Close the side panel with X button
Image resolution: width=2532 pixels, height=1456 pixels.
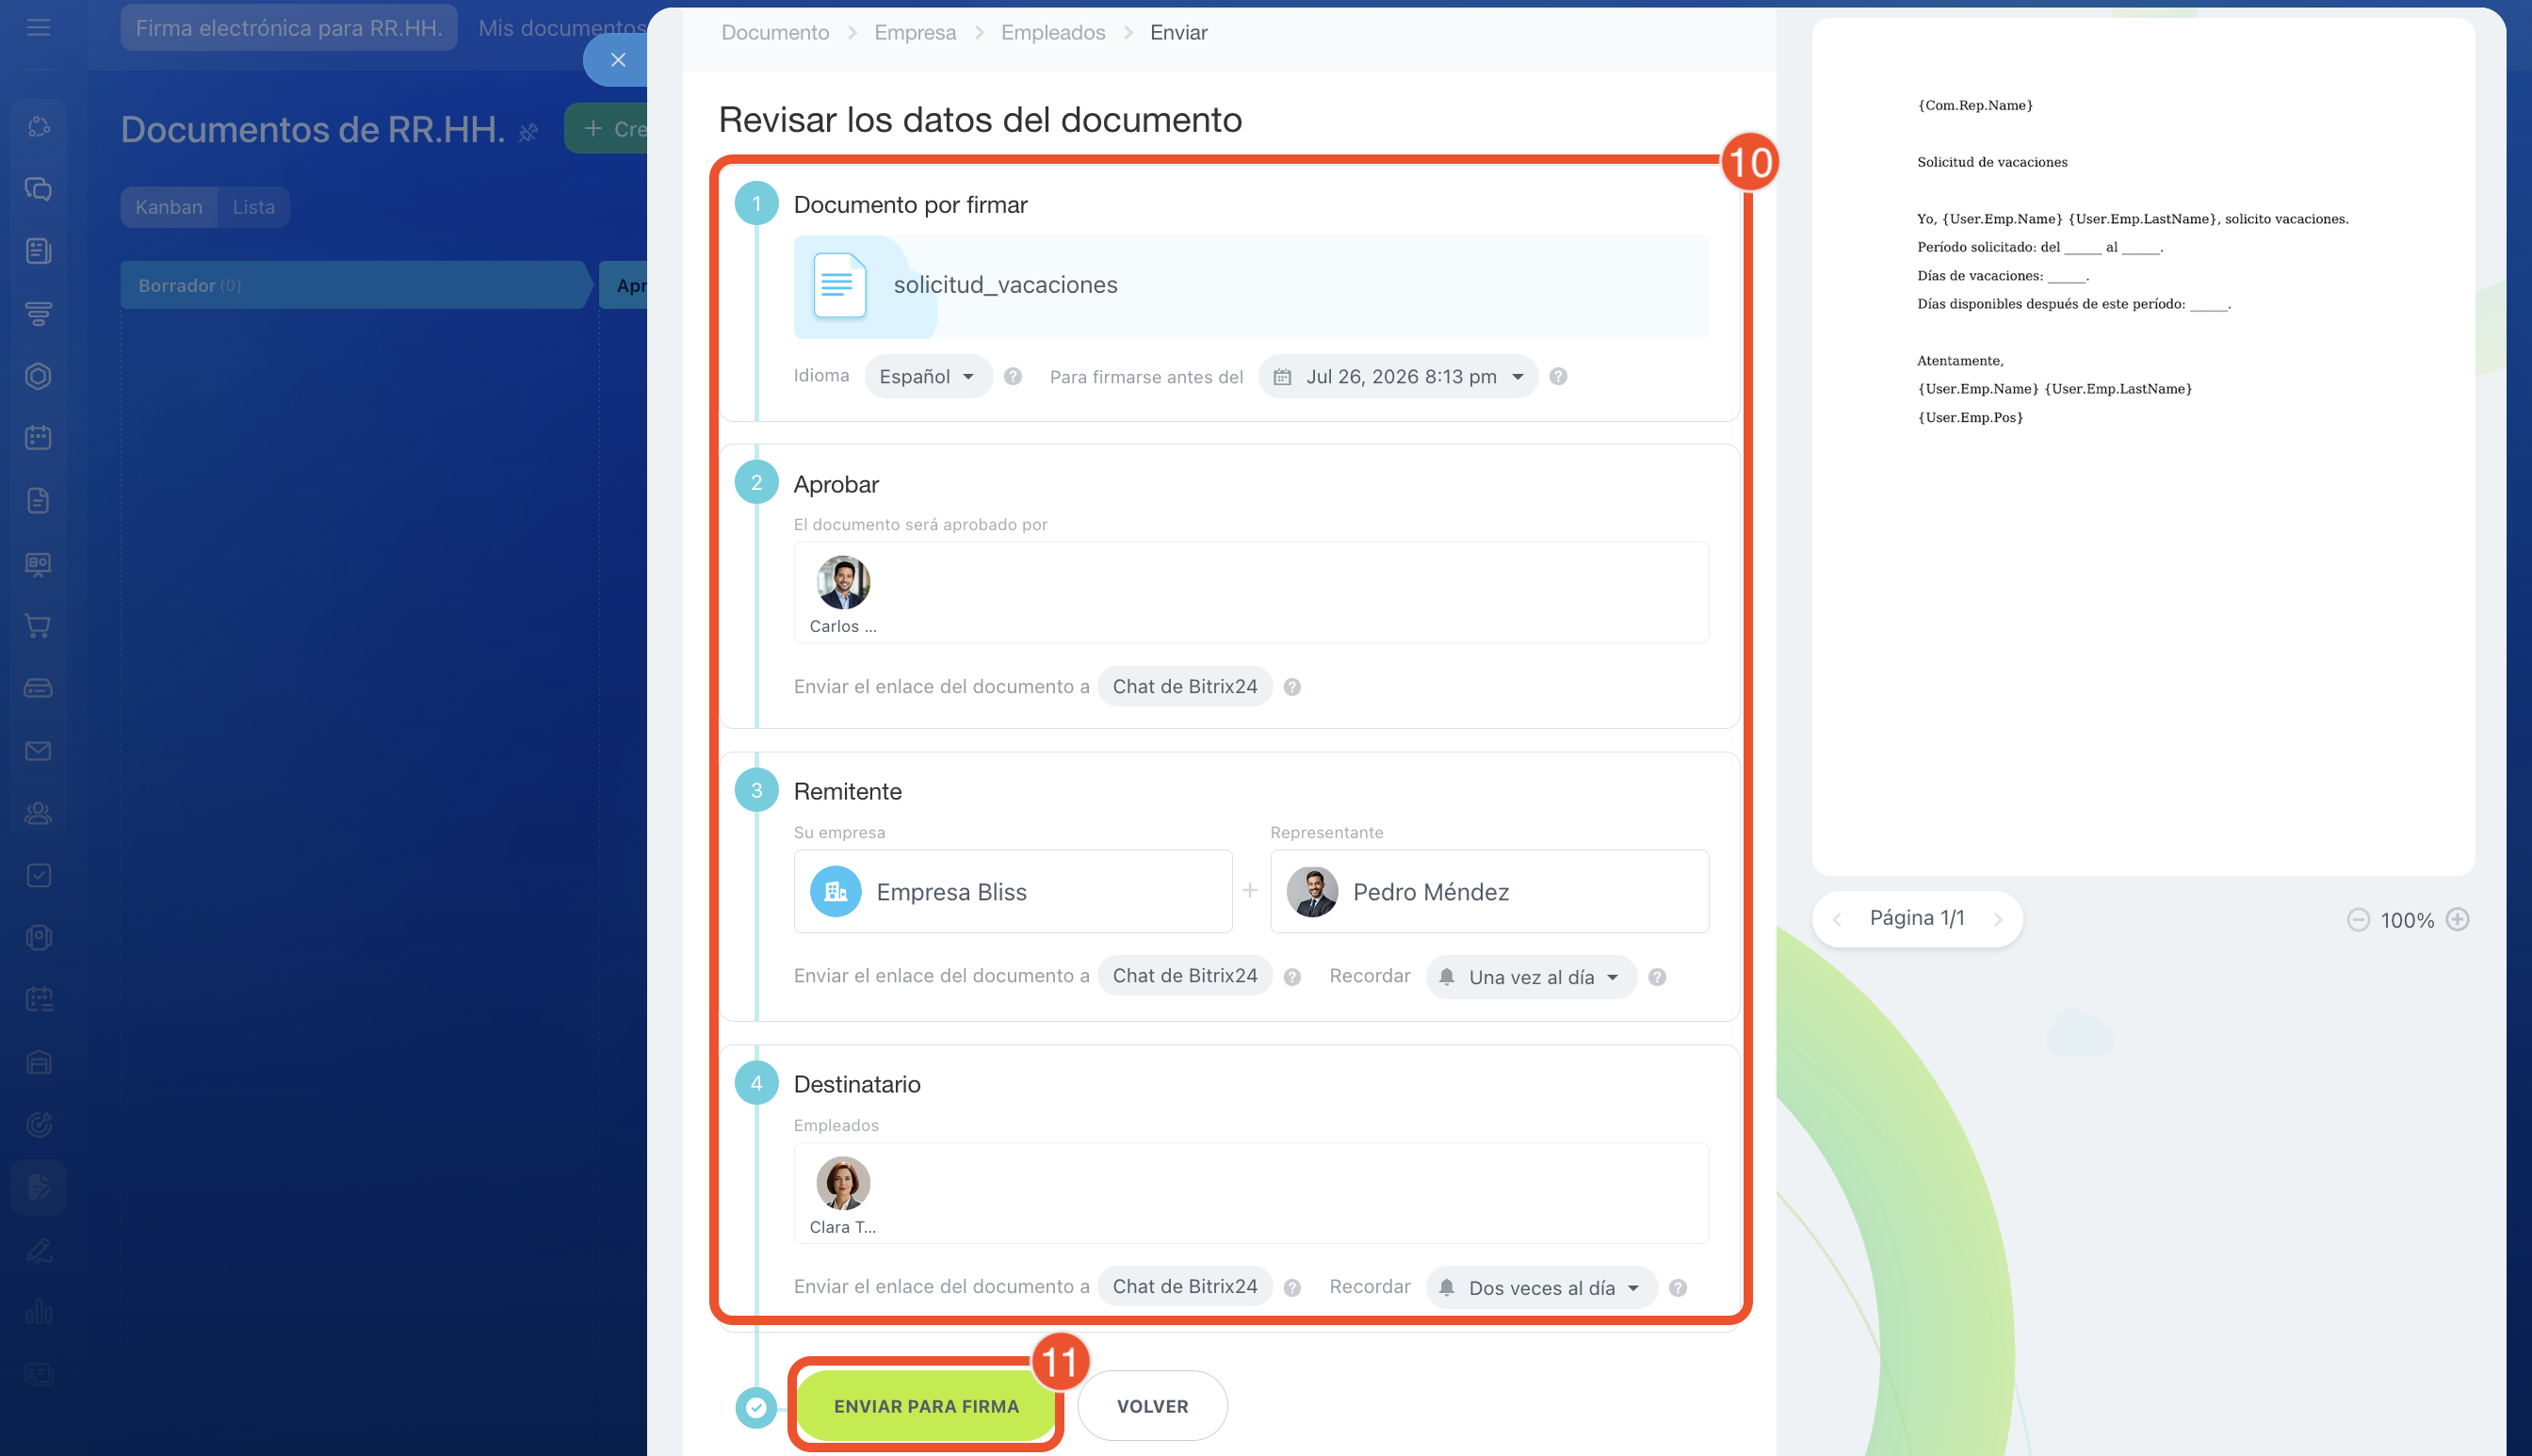617,60
